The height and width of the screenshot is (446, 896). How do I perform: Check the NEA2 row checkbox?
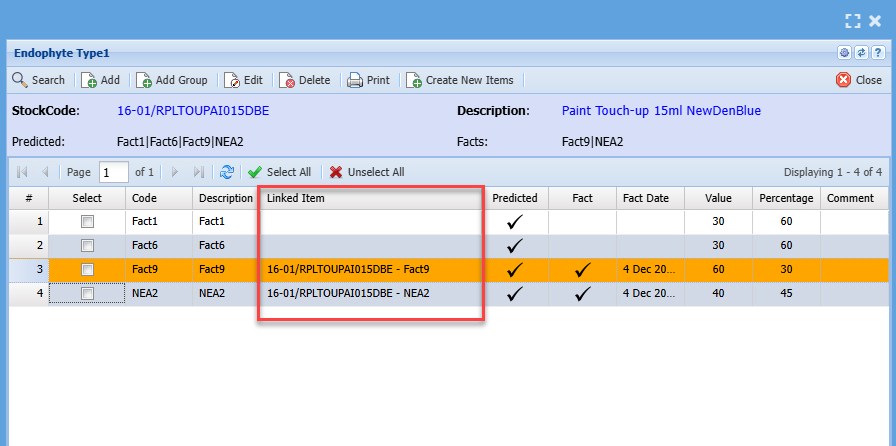pyautogui.click(x=87, y=294)
